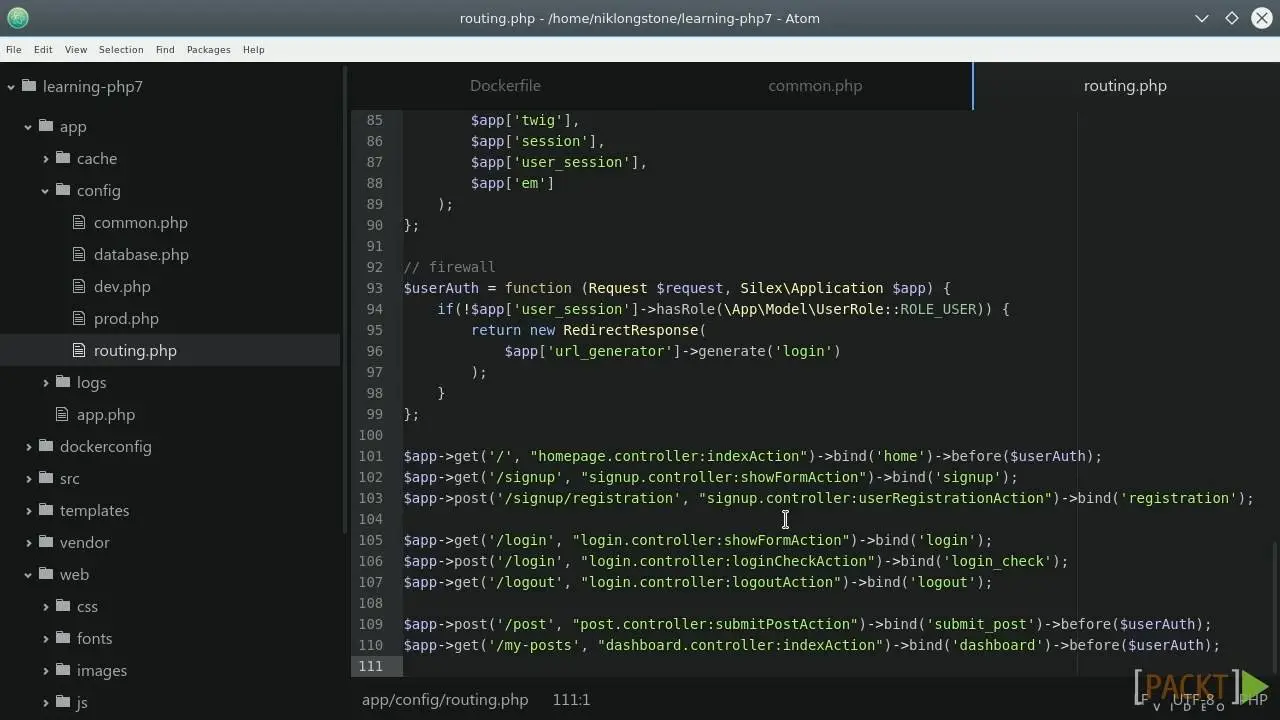1280x720 pixels.
Task: Click the app/config/routing.php path in status bar
Action: pos(445,699)
